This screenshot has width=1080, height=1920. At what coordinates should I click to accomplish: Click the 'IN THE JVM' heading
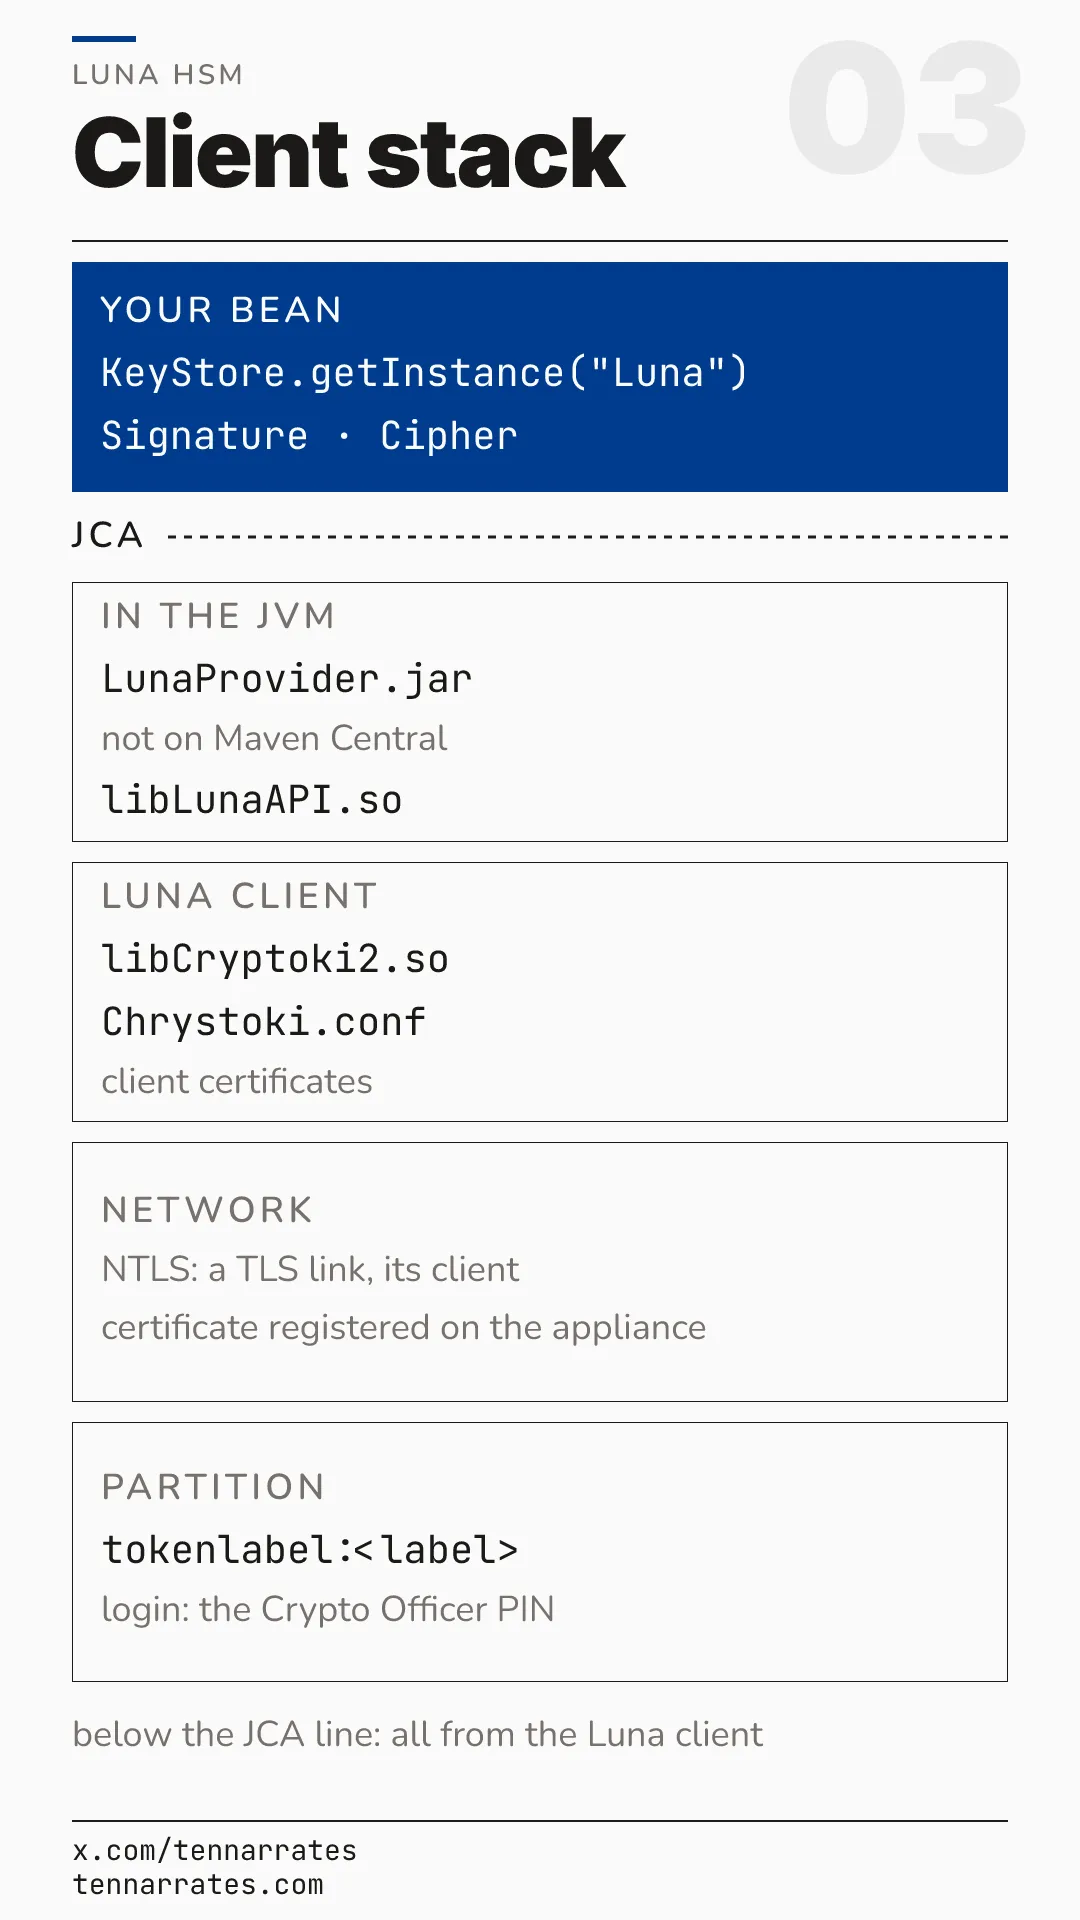pyautogui.click(x=218, y=616)
